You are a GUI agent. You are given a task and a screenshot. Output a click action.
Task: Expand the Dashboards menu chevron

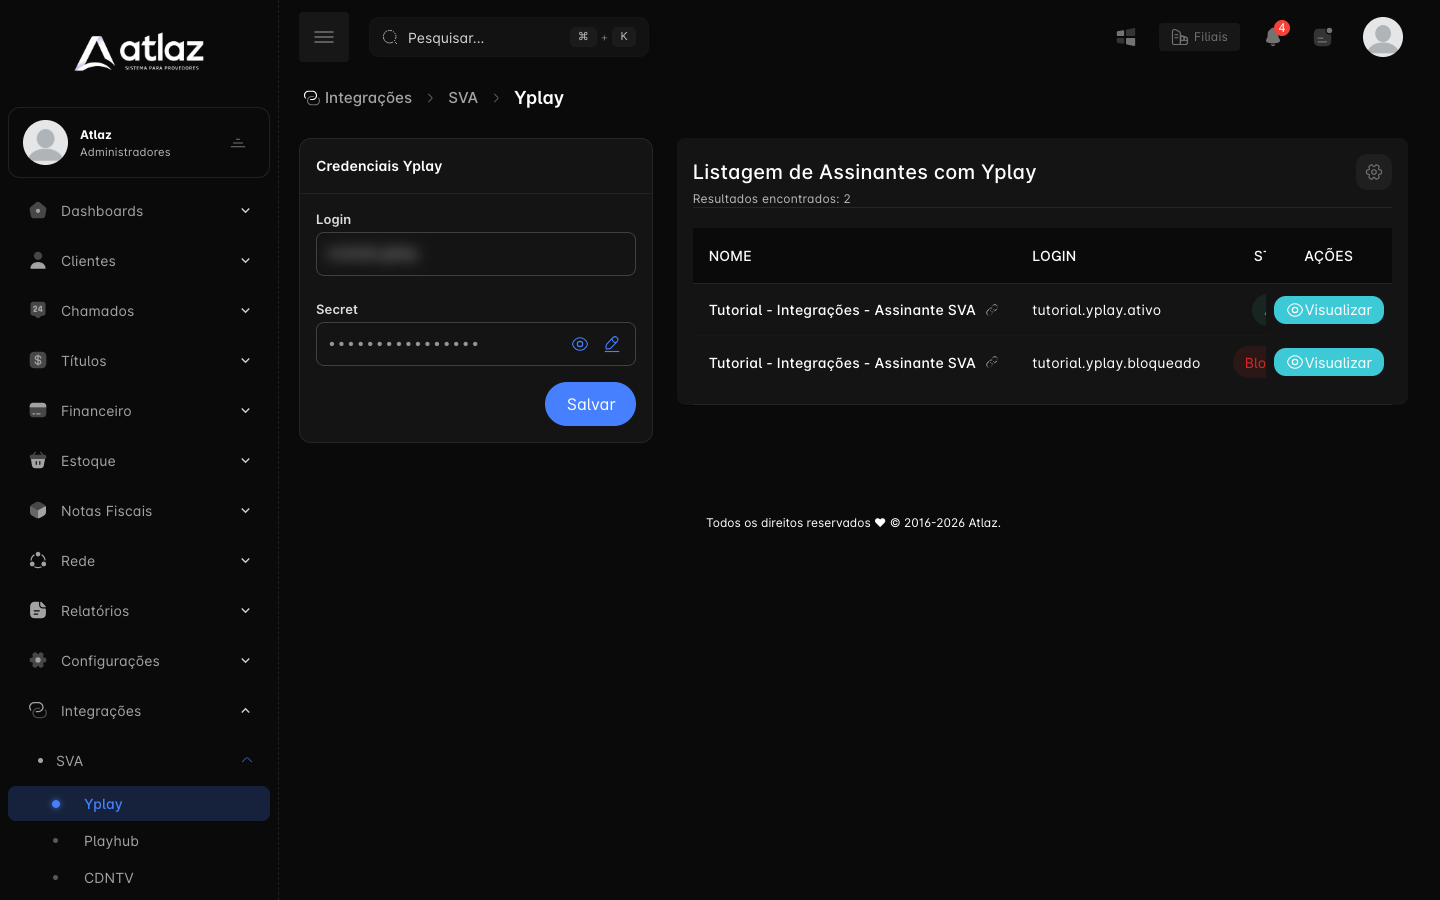pos(245,211)
